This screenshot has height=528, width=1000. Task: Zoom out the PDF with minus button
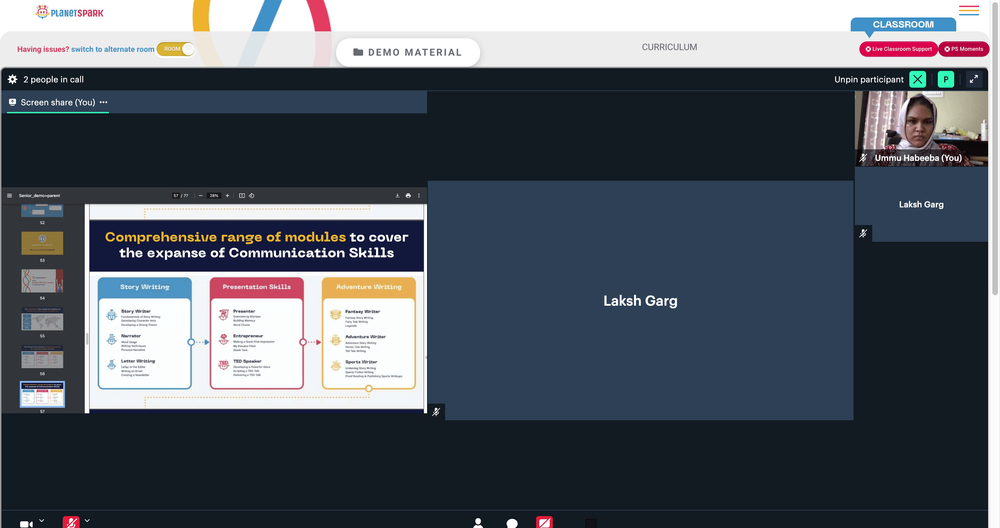point(200,196)
